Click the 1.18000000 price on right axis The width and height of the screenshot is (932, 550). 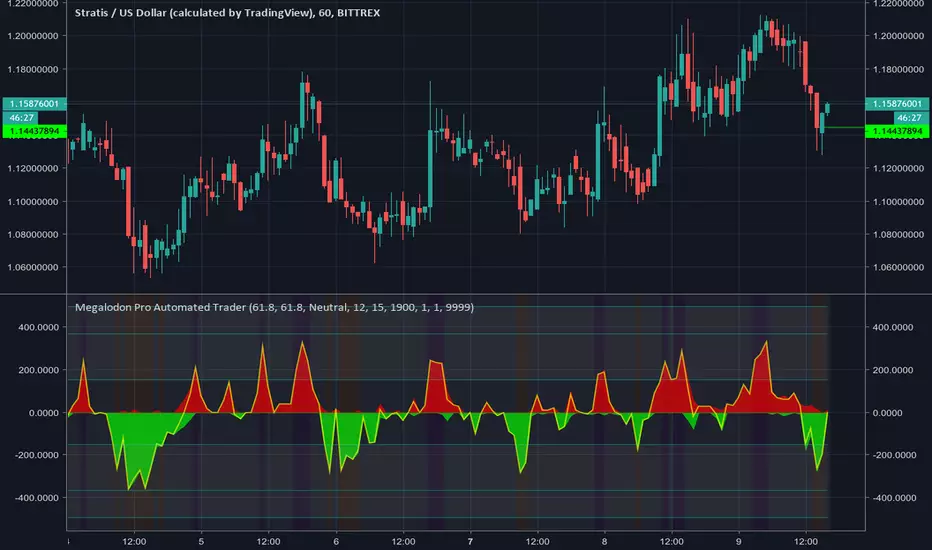[x=898, y=69]
